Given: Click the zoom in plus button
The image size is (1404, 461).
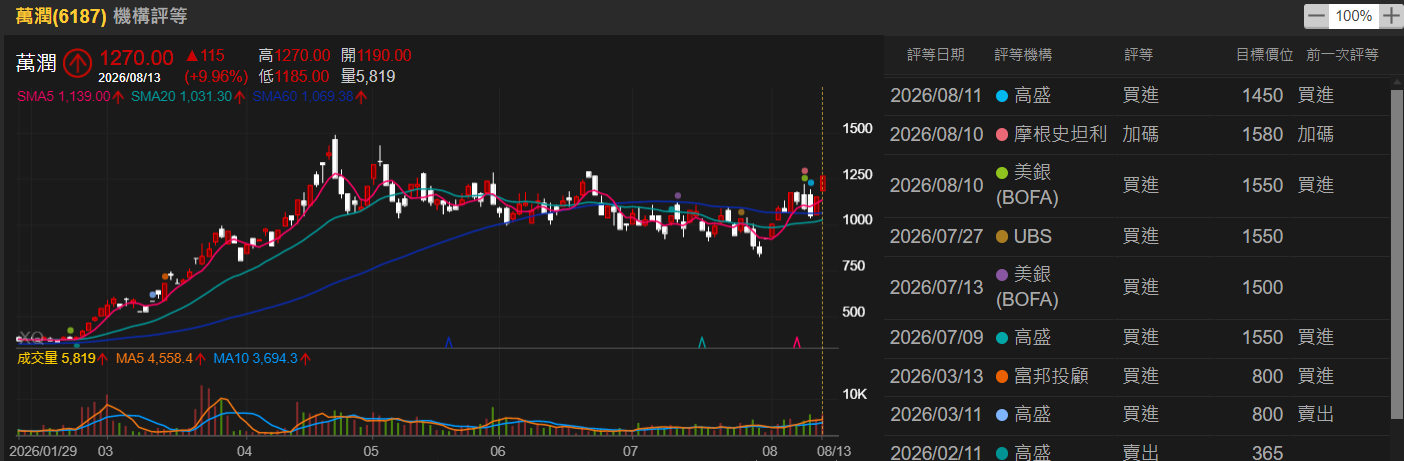Looking at the screenshot, I should tap(1390, 16).
